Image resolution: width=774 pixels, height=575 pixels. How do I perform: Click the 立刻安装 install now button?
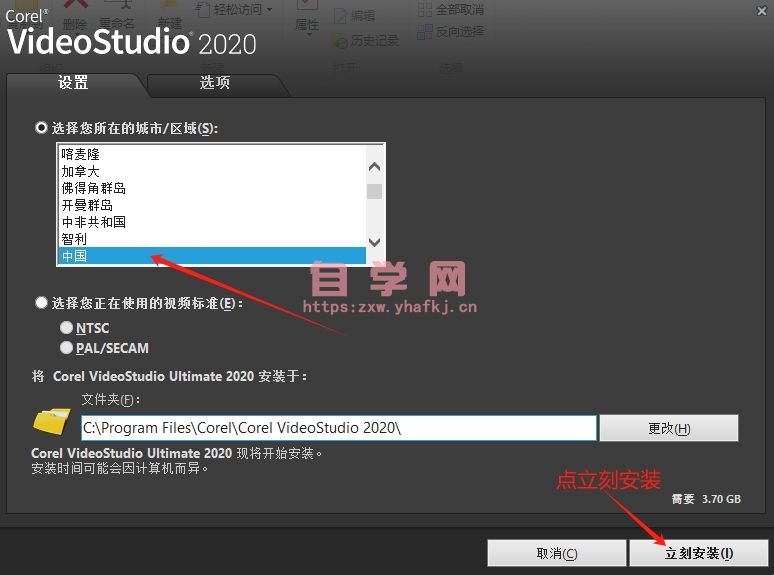pyautogui.click(x=699, y=553)
